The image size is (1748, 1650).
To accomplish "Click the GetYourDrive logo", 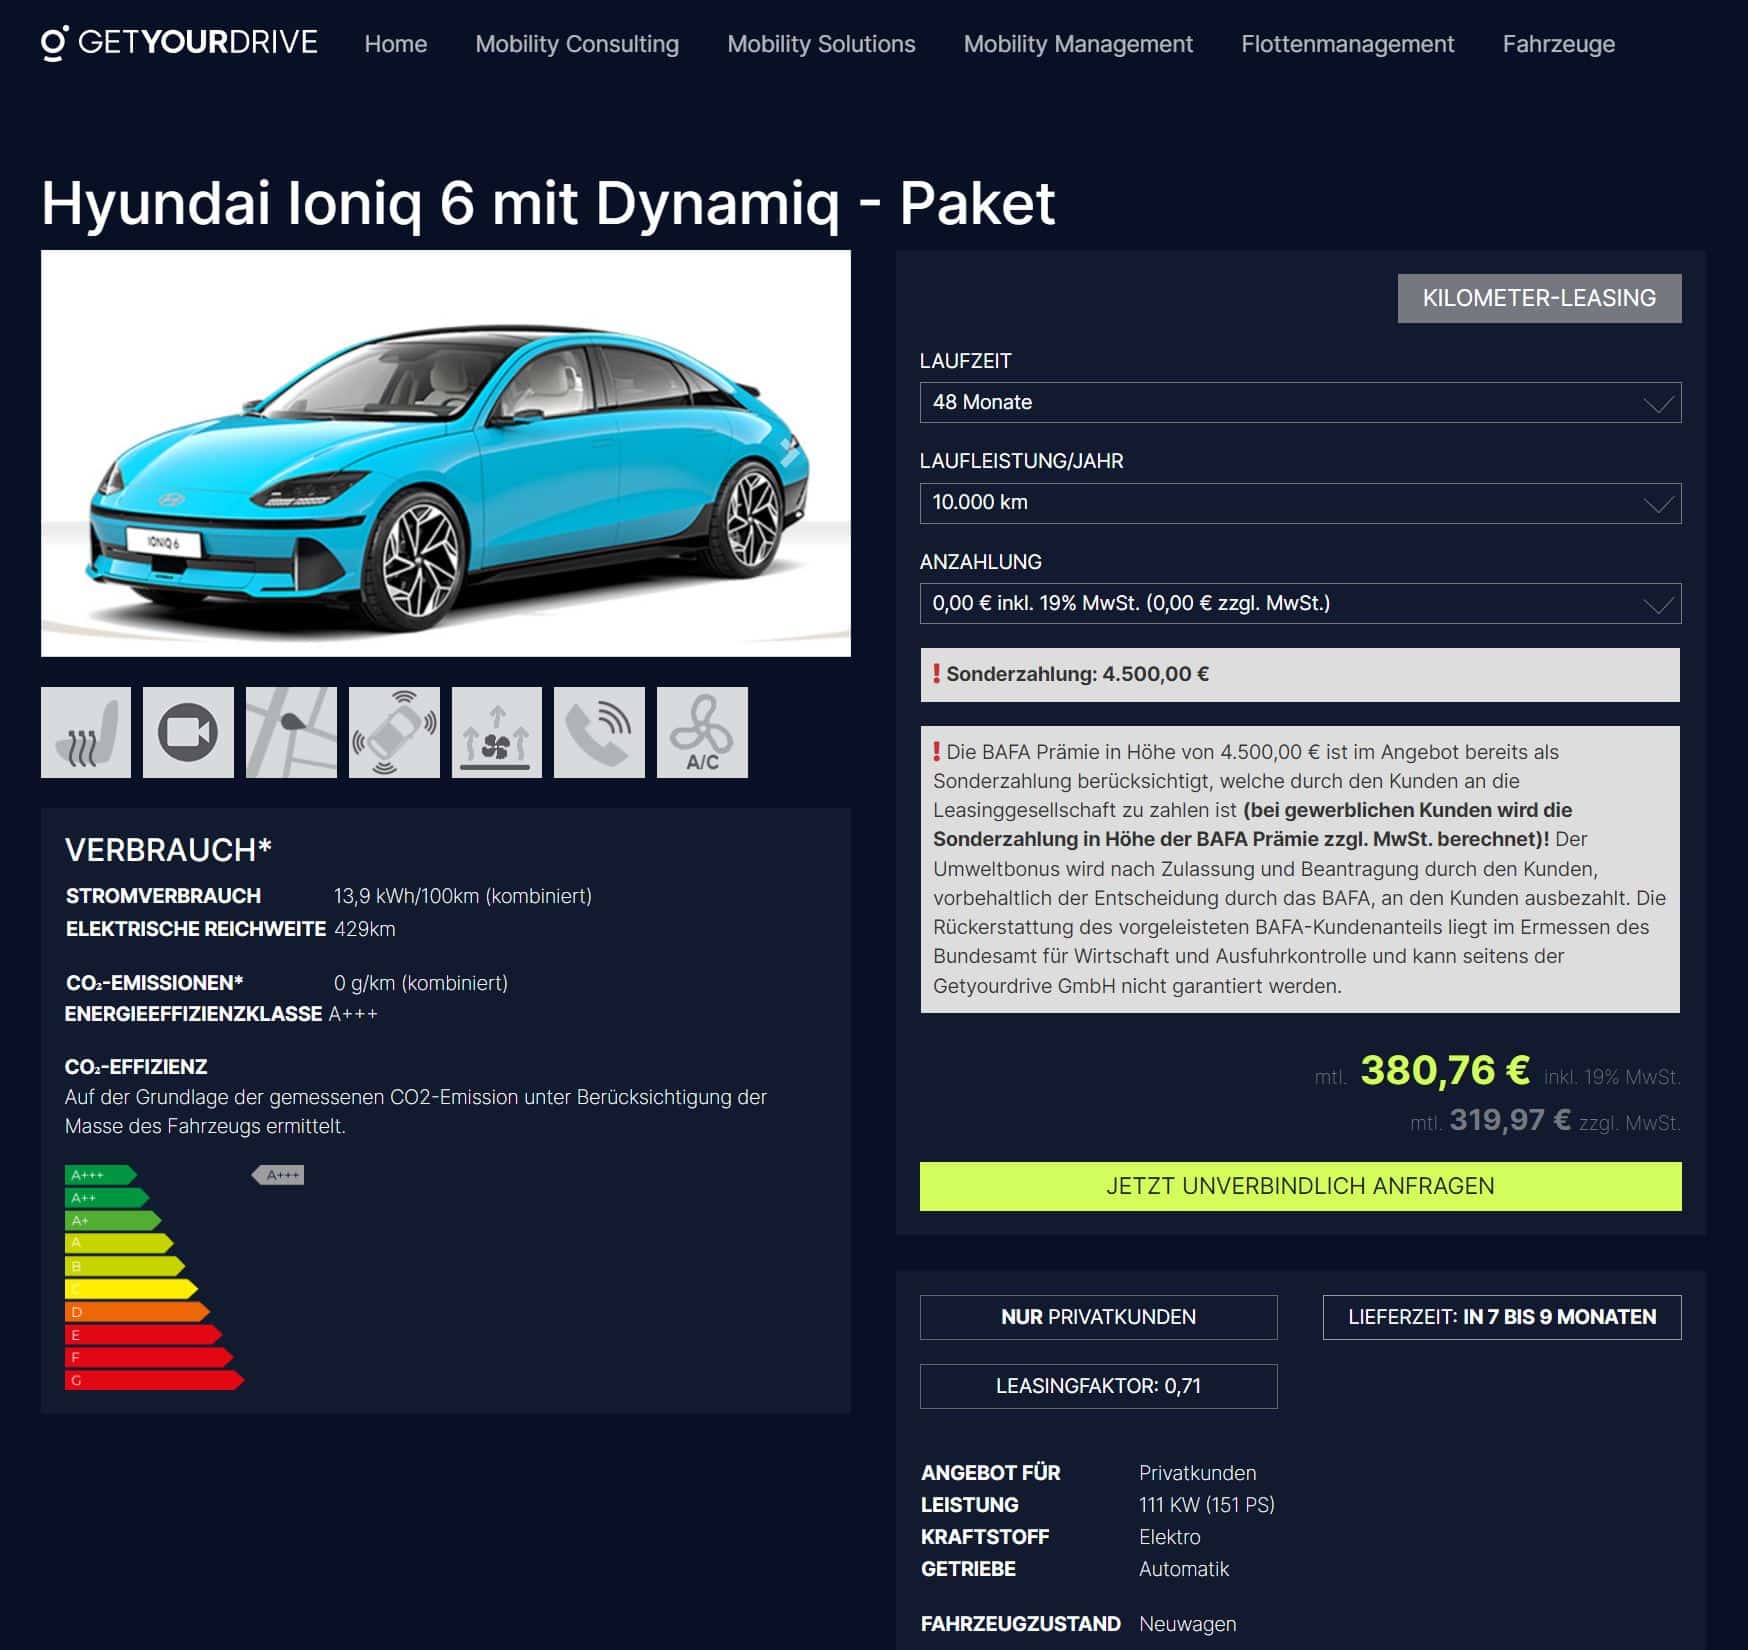I will coord(179,43).
